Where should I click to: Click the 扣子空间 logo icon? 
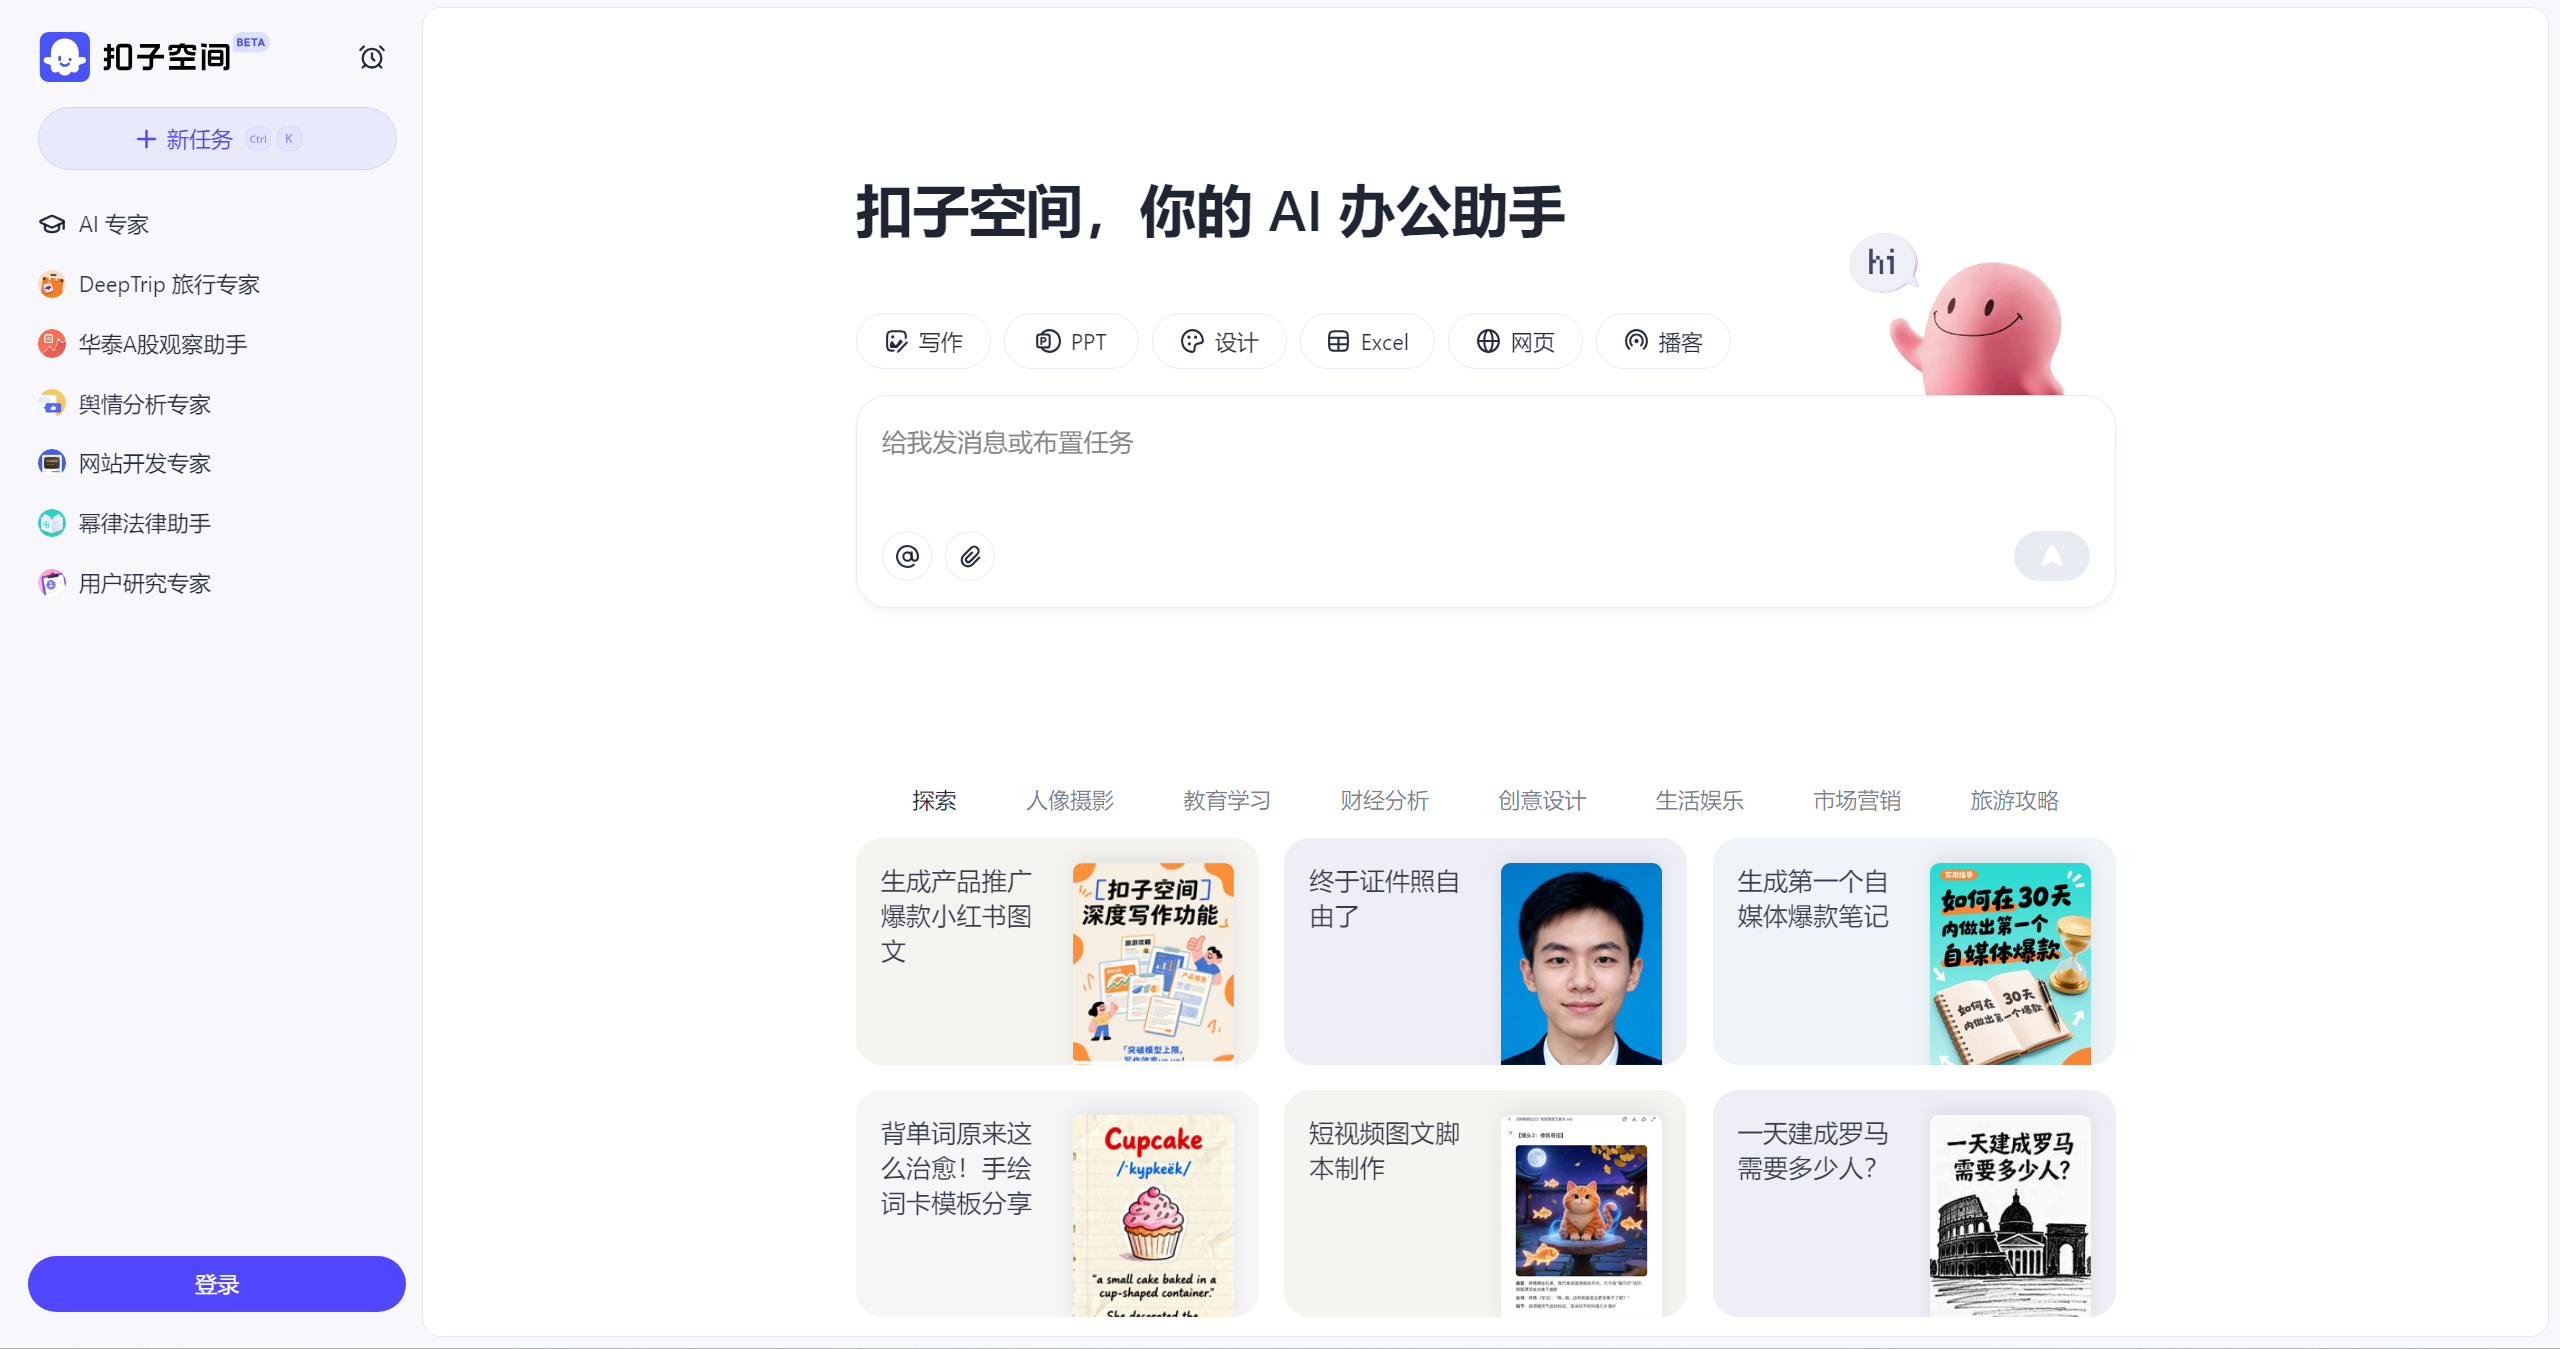coord(65,57)
